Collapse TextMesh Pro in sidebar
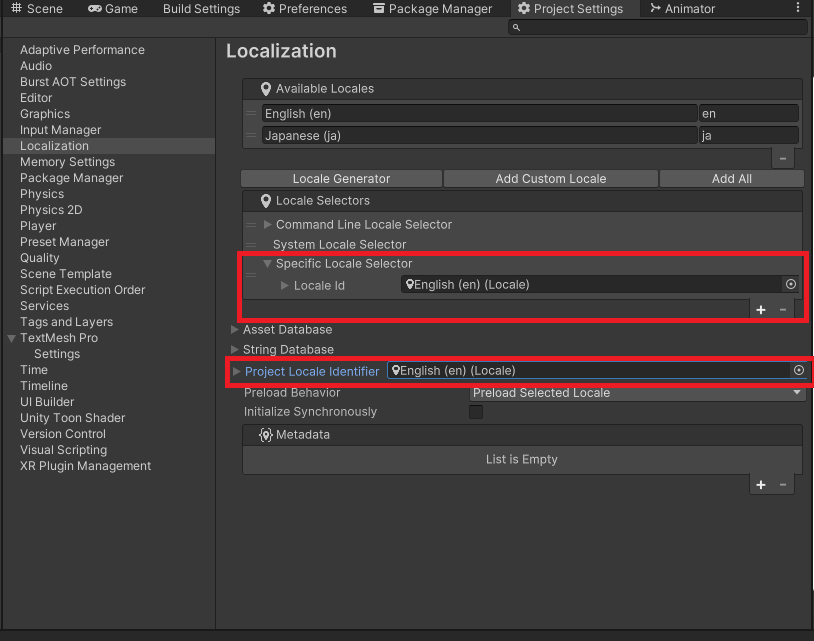Image resolution: width=814 pixels, height=641 pixels. (x=11, y=338)
